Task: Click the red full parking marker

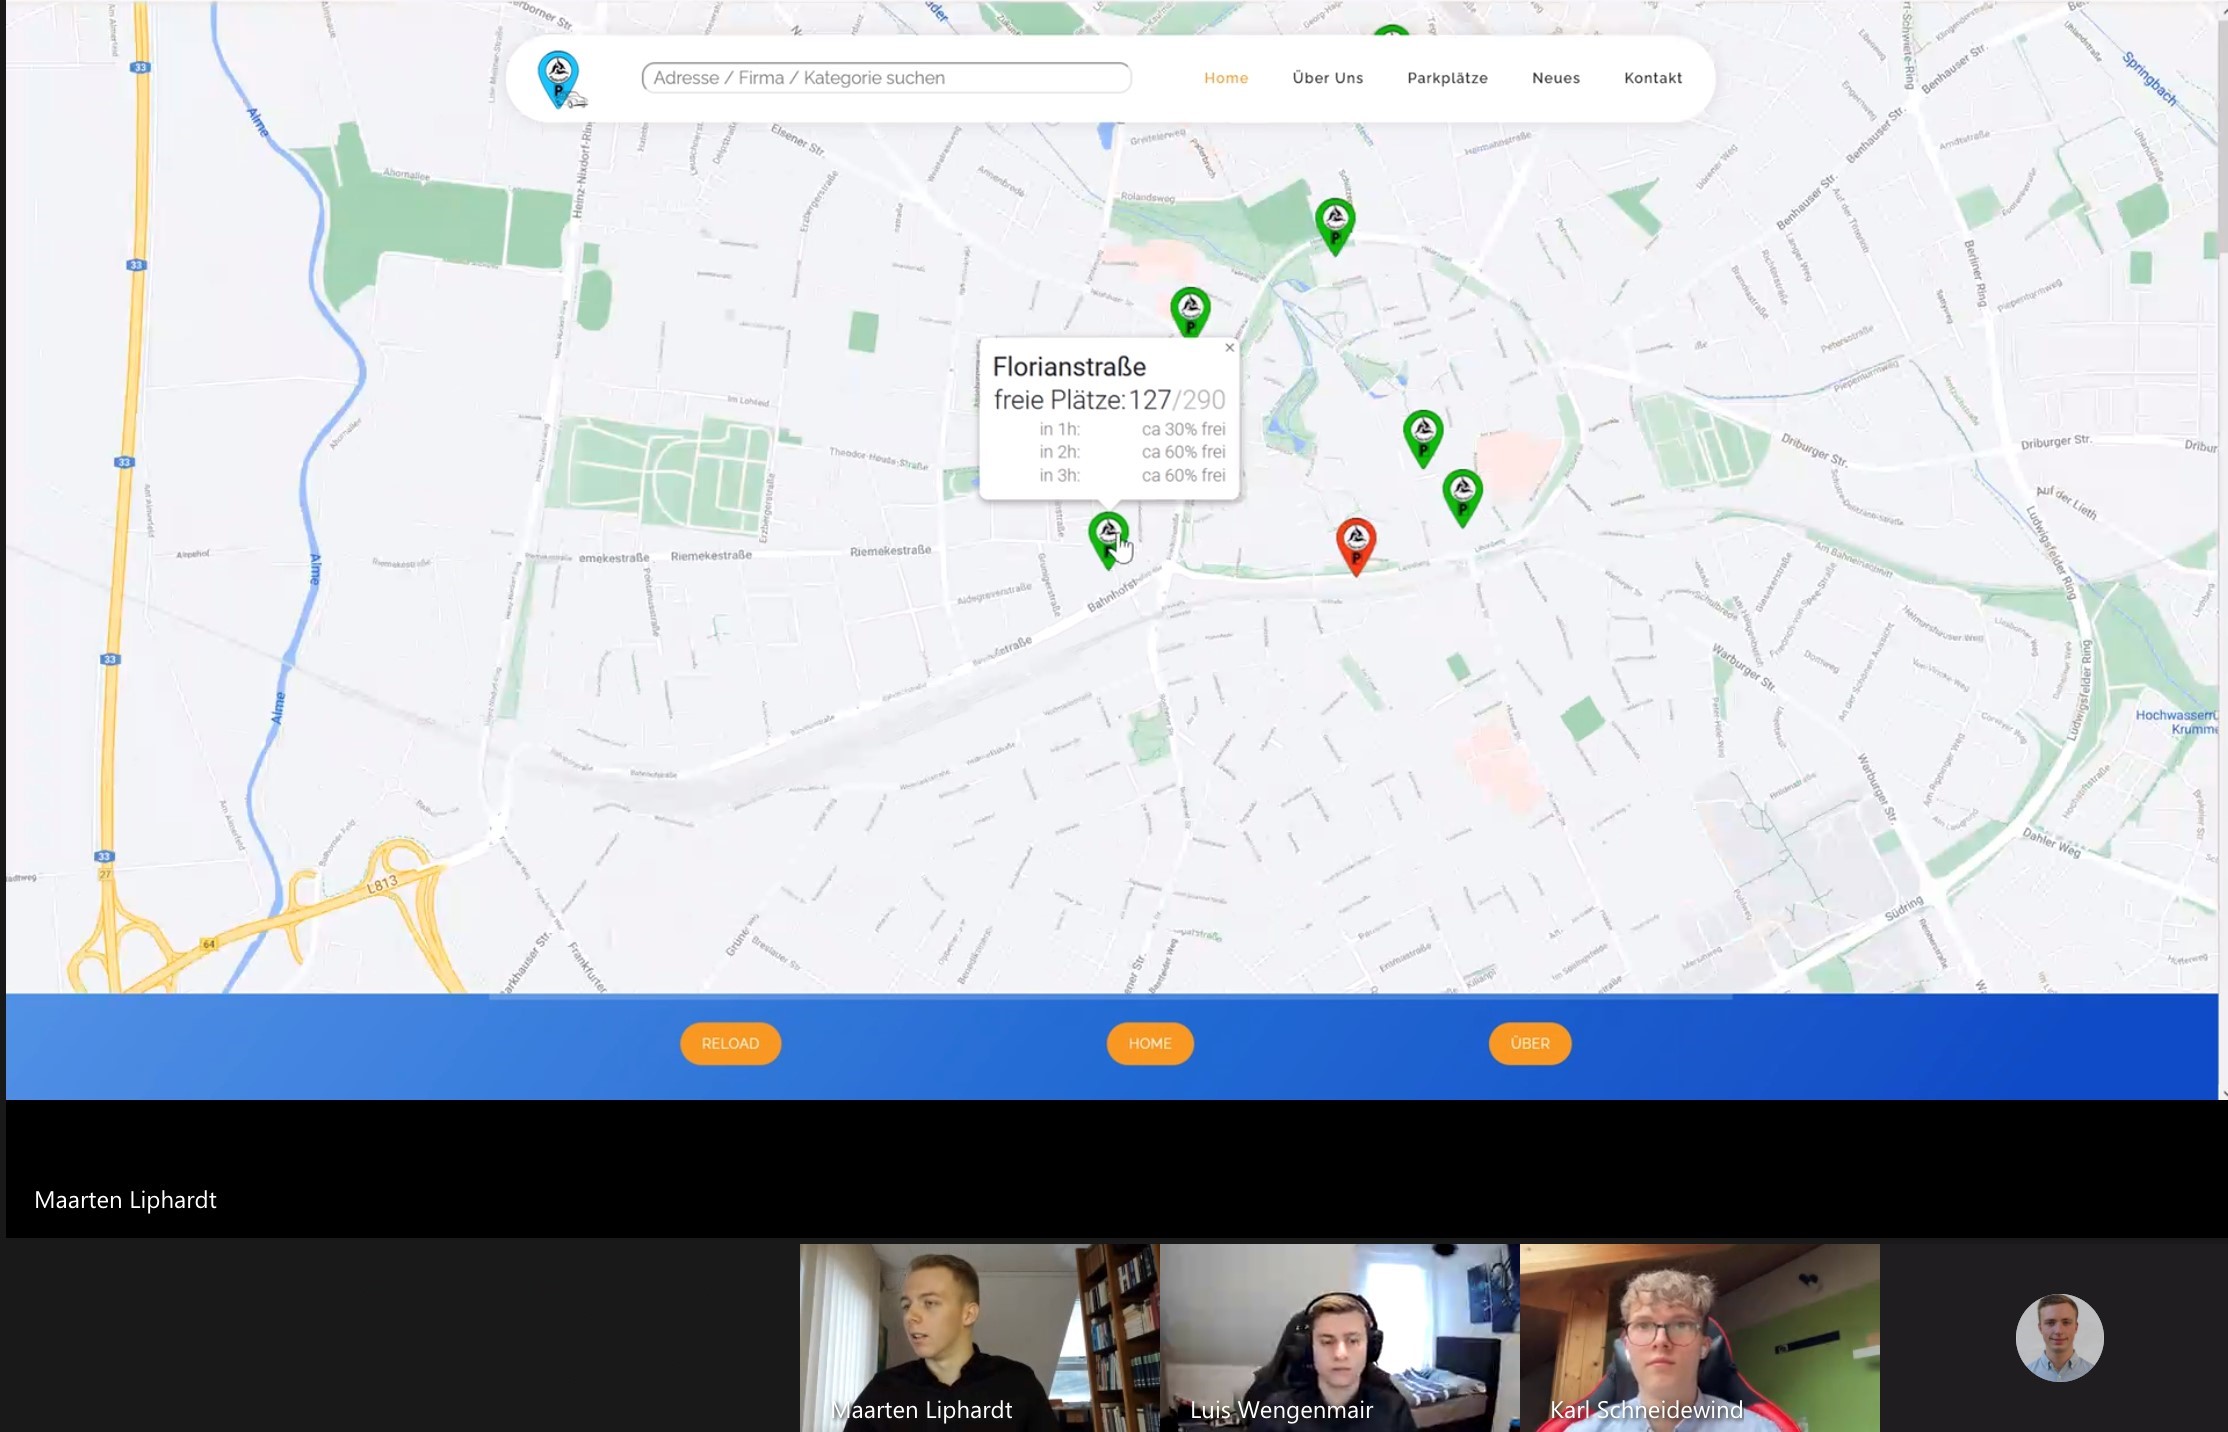Action: pyautogui.click(x=1356, y=543)
